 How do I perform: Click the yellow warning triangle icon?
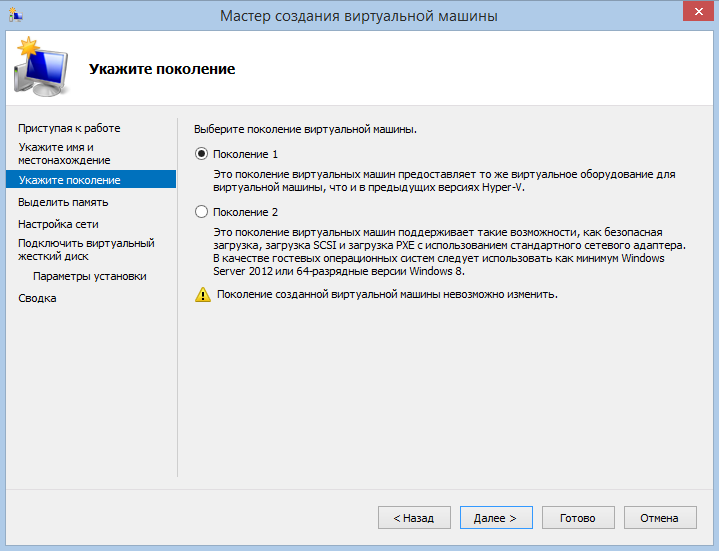pyautogui.click(x=203, y=295)
